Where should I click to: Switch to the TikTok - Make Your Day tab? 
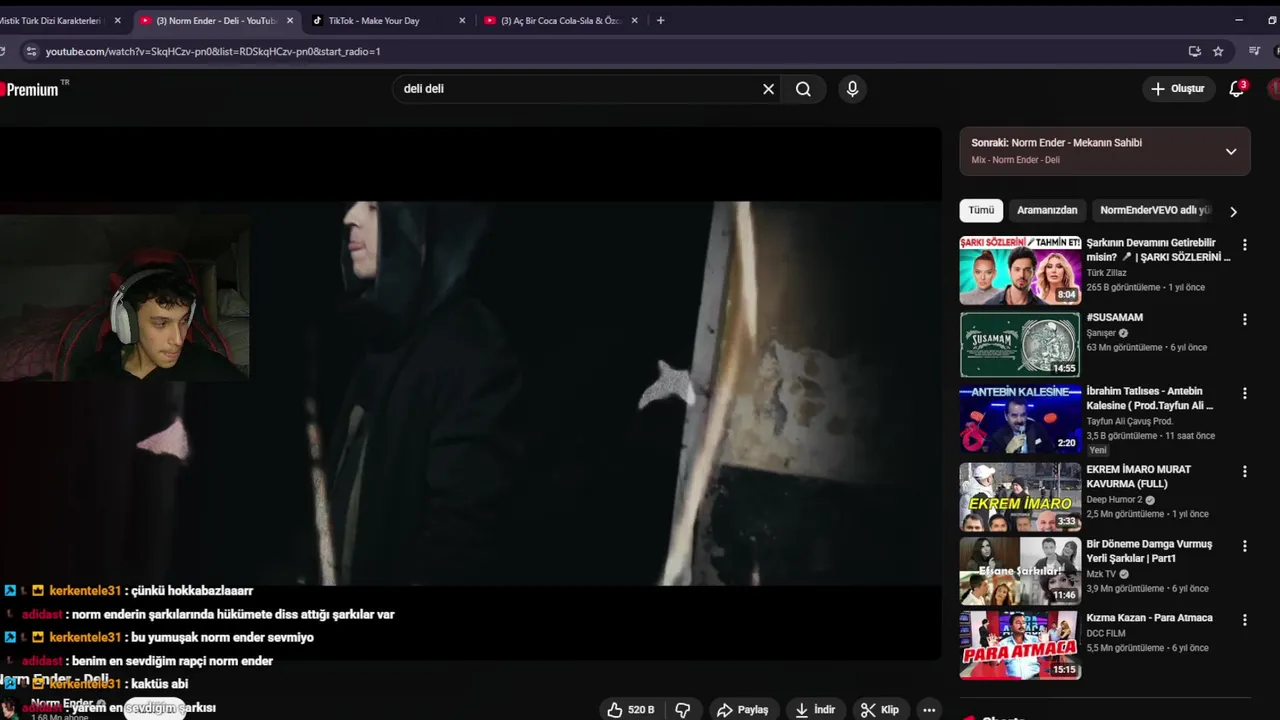click(x=374, y=20)
